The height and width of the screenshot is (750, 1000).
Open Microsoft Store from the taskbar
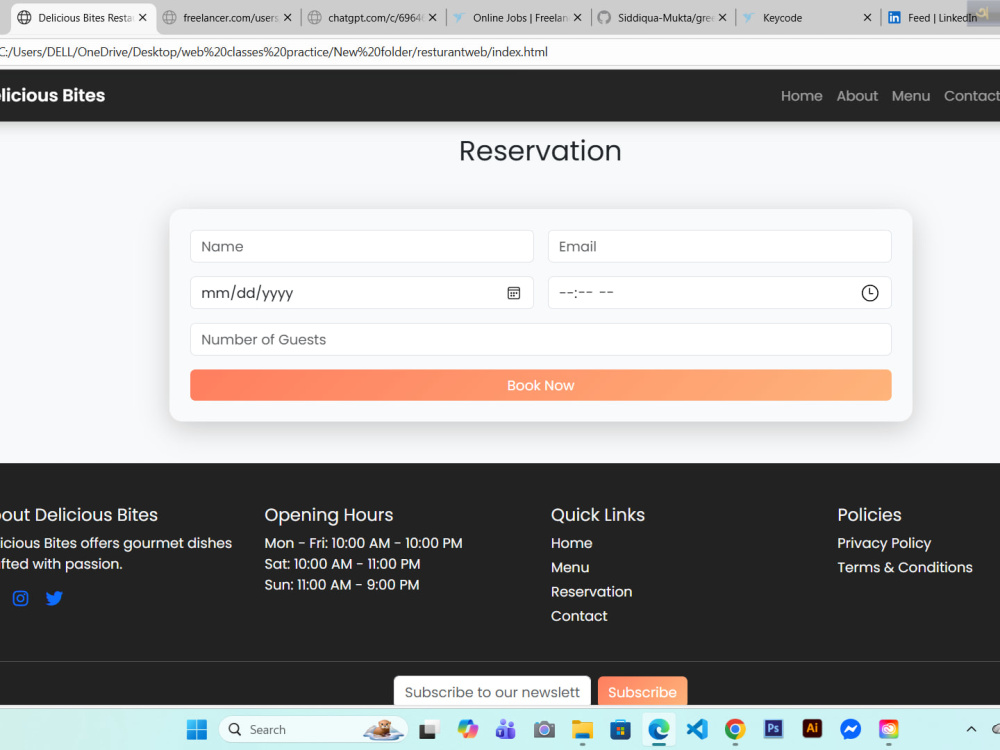[x=621, y=729]
